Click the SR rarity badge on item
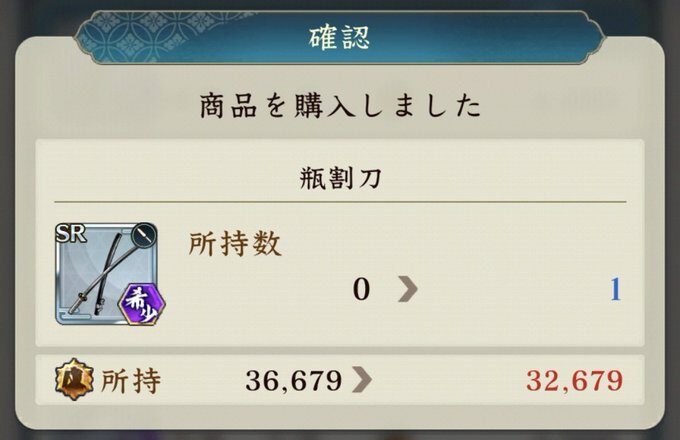Viewport: 680px width, 440px height. pos(71,234)
